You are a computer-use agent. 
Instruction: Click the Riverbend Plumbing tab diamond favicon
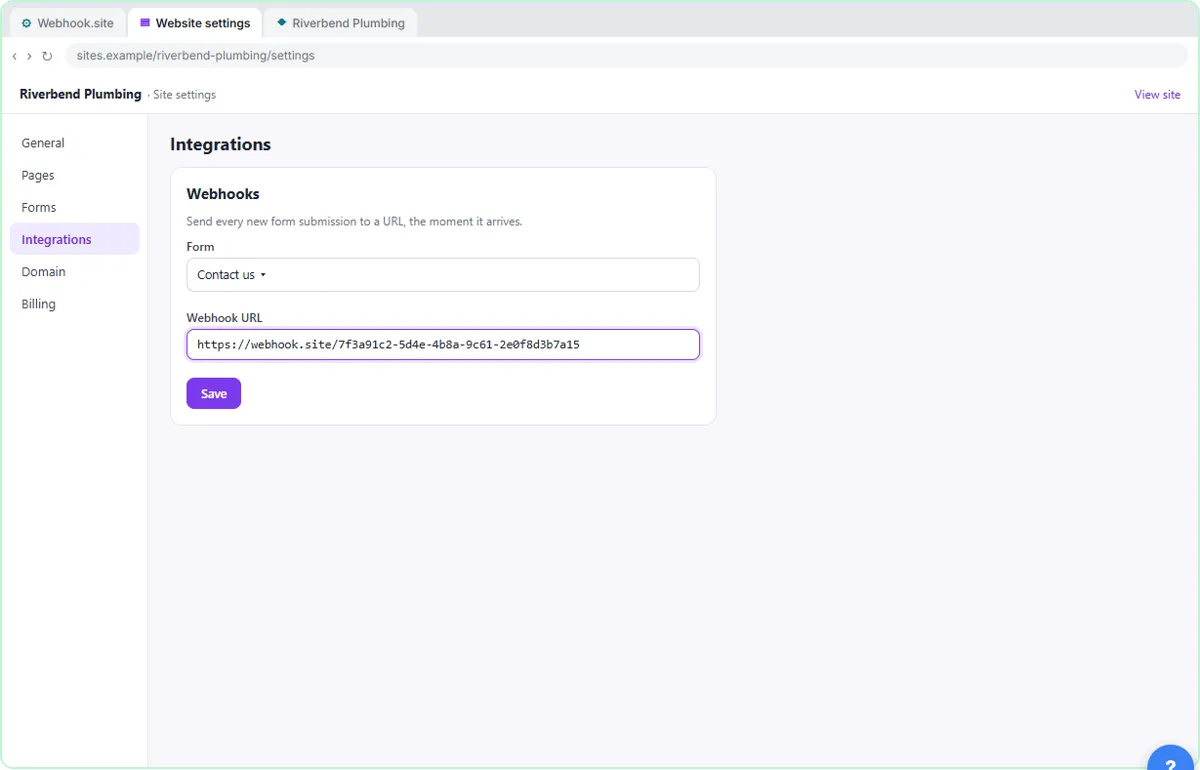(x=282, y=22)
